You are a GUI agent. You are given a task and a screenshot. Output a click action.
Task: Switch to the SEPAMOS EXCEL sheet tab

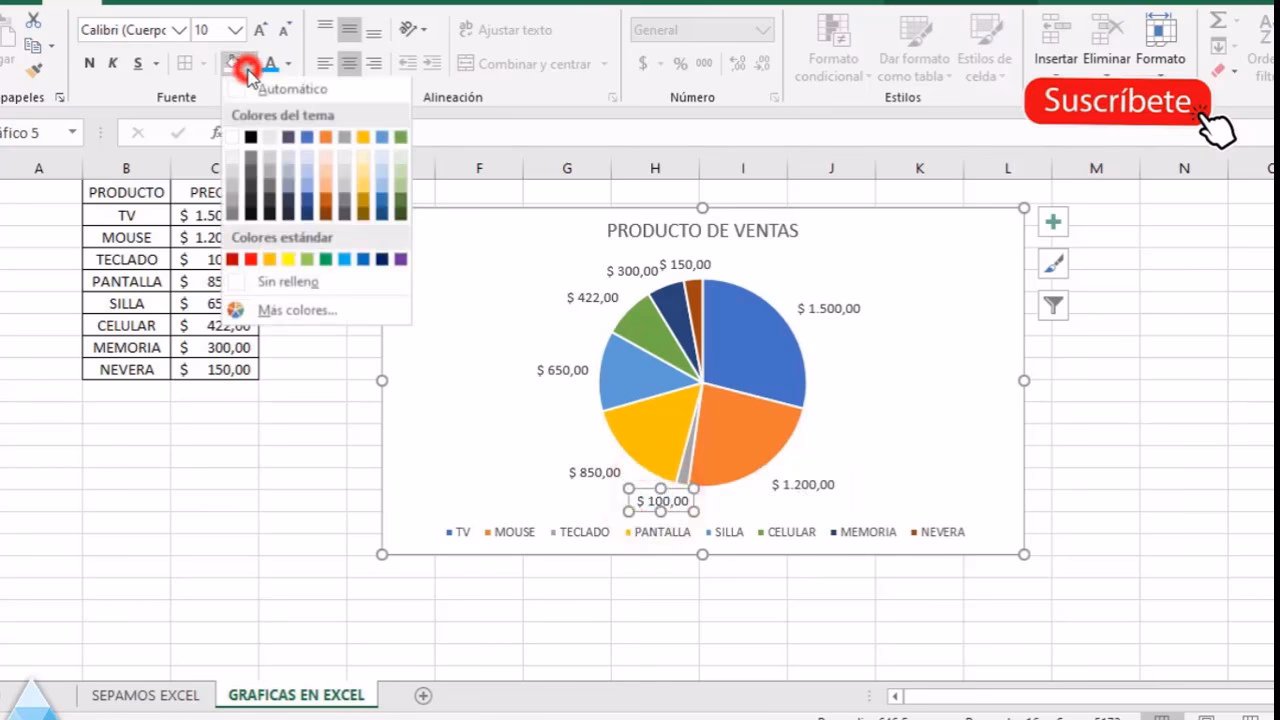[143, 694]
